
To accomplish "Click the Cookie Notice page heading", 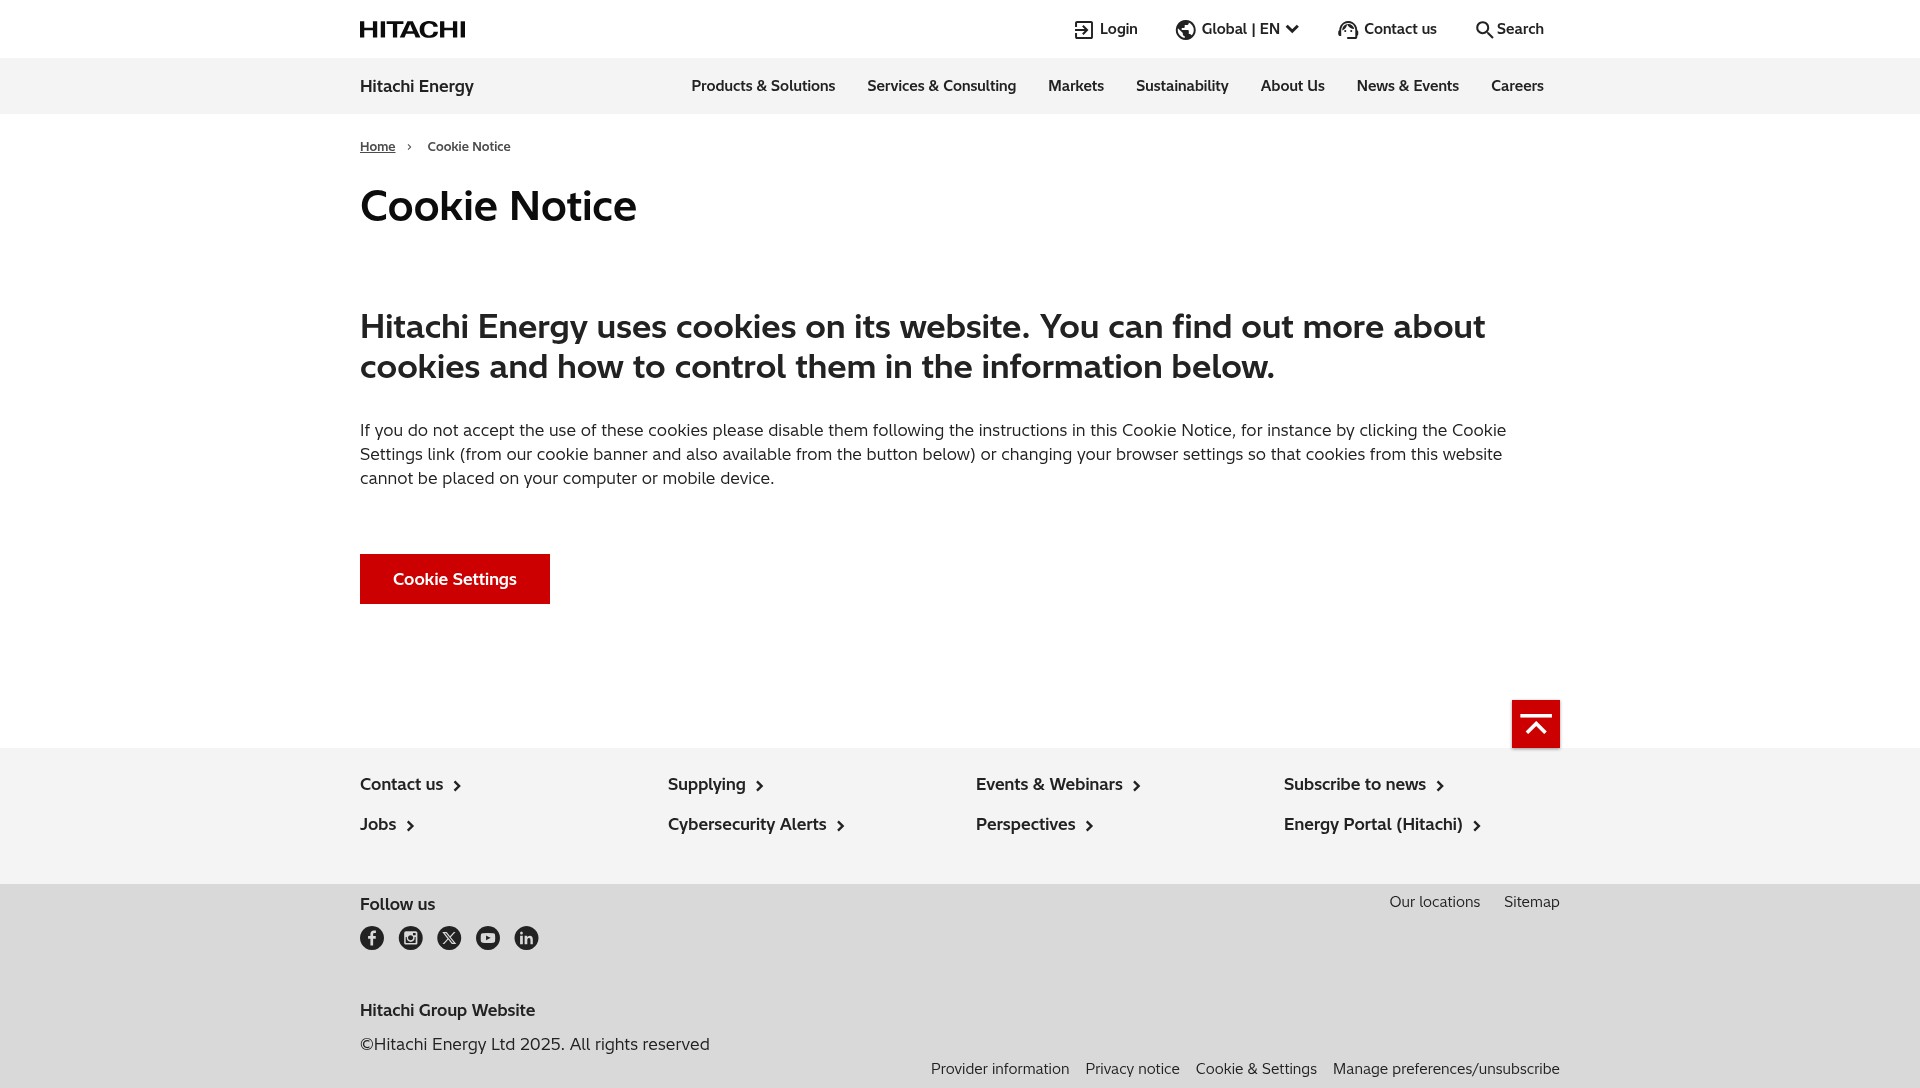I will [x=498, y=207].
